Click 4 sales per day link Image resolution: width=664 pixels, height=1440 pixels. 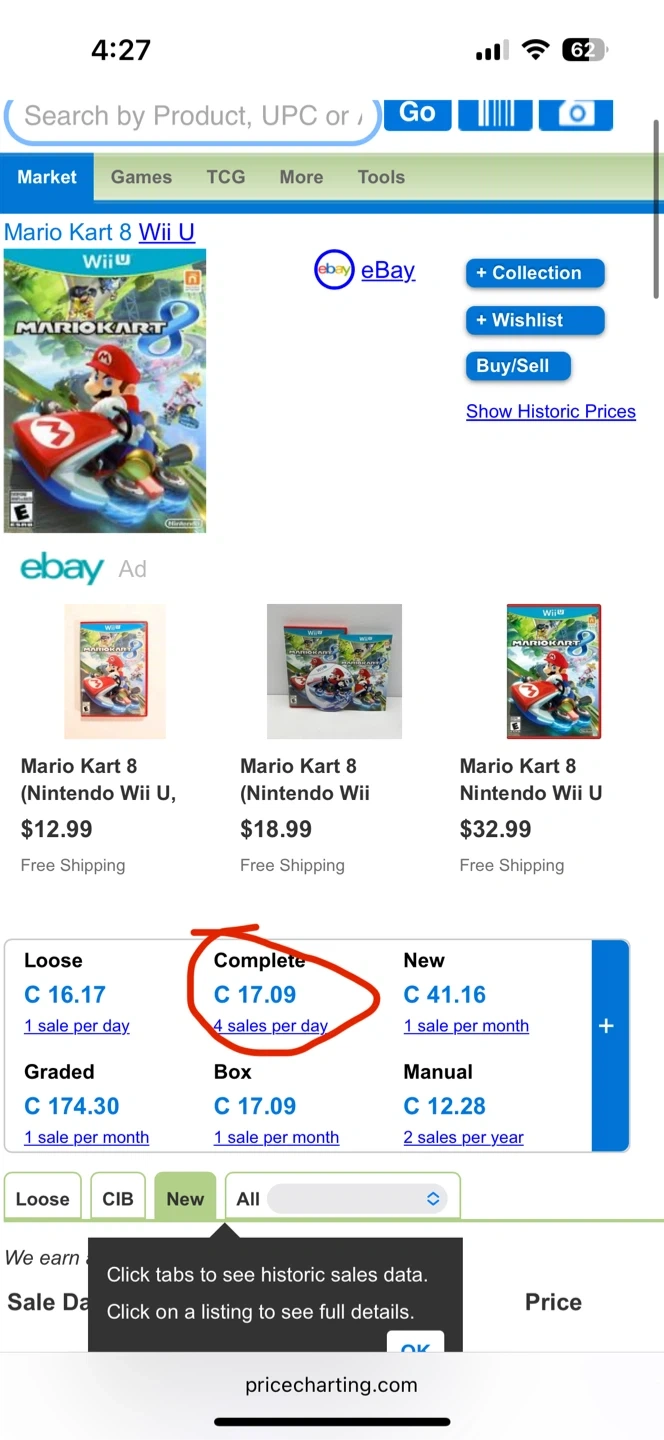(x=271, y=1026)
